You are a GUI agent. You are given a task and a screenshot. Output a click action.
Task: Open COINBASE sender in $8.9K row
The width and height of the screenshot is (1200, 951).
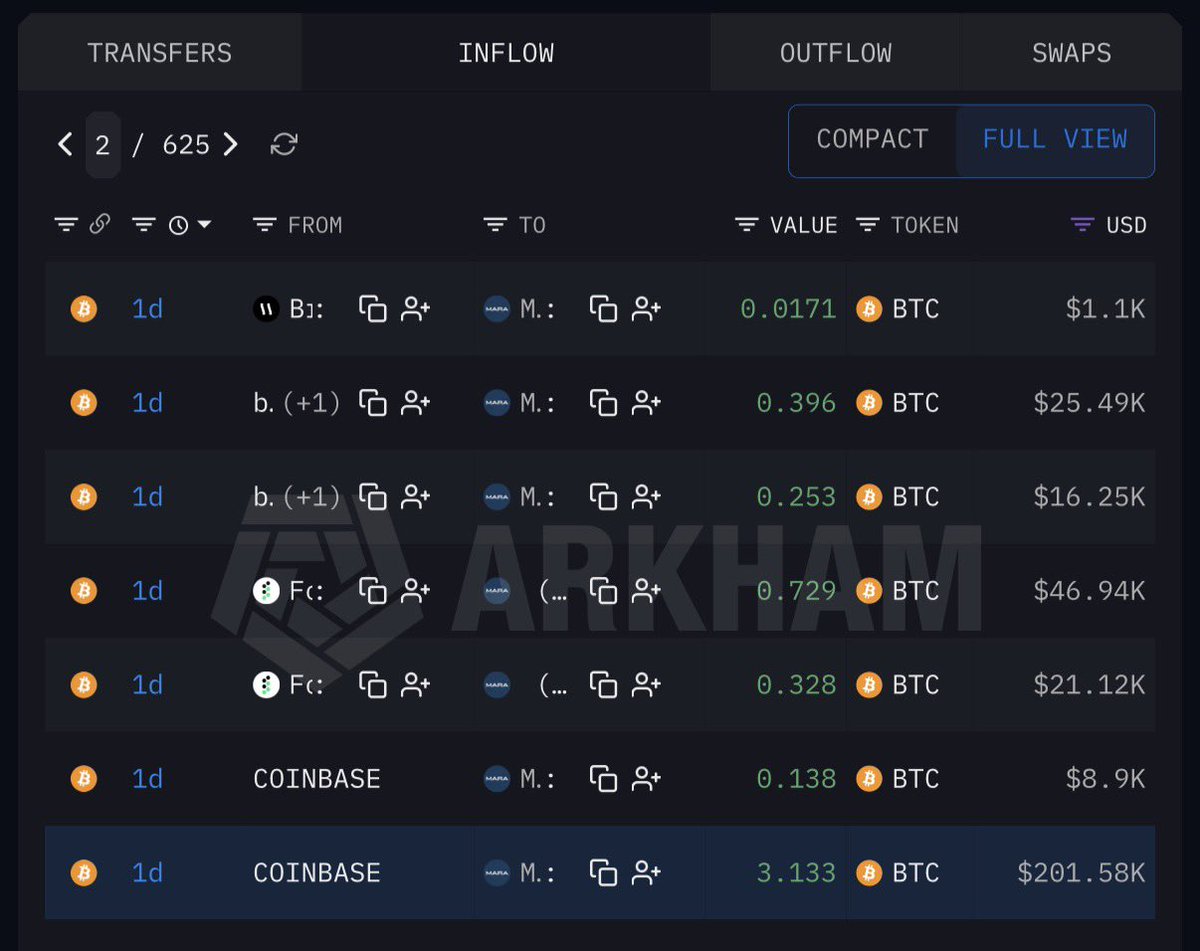click(x=317, y=779)
